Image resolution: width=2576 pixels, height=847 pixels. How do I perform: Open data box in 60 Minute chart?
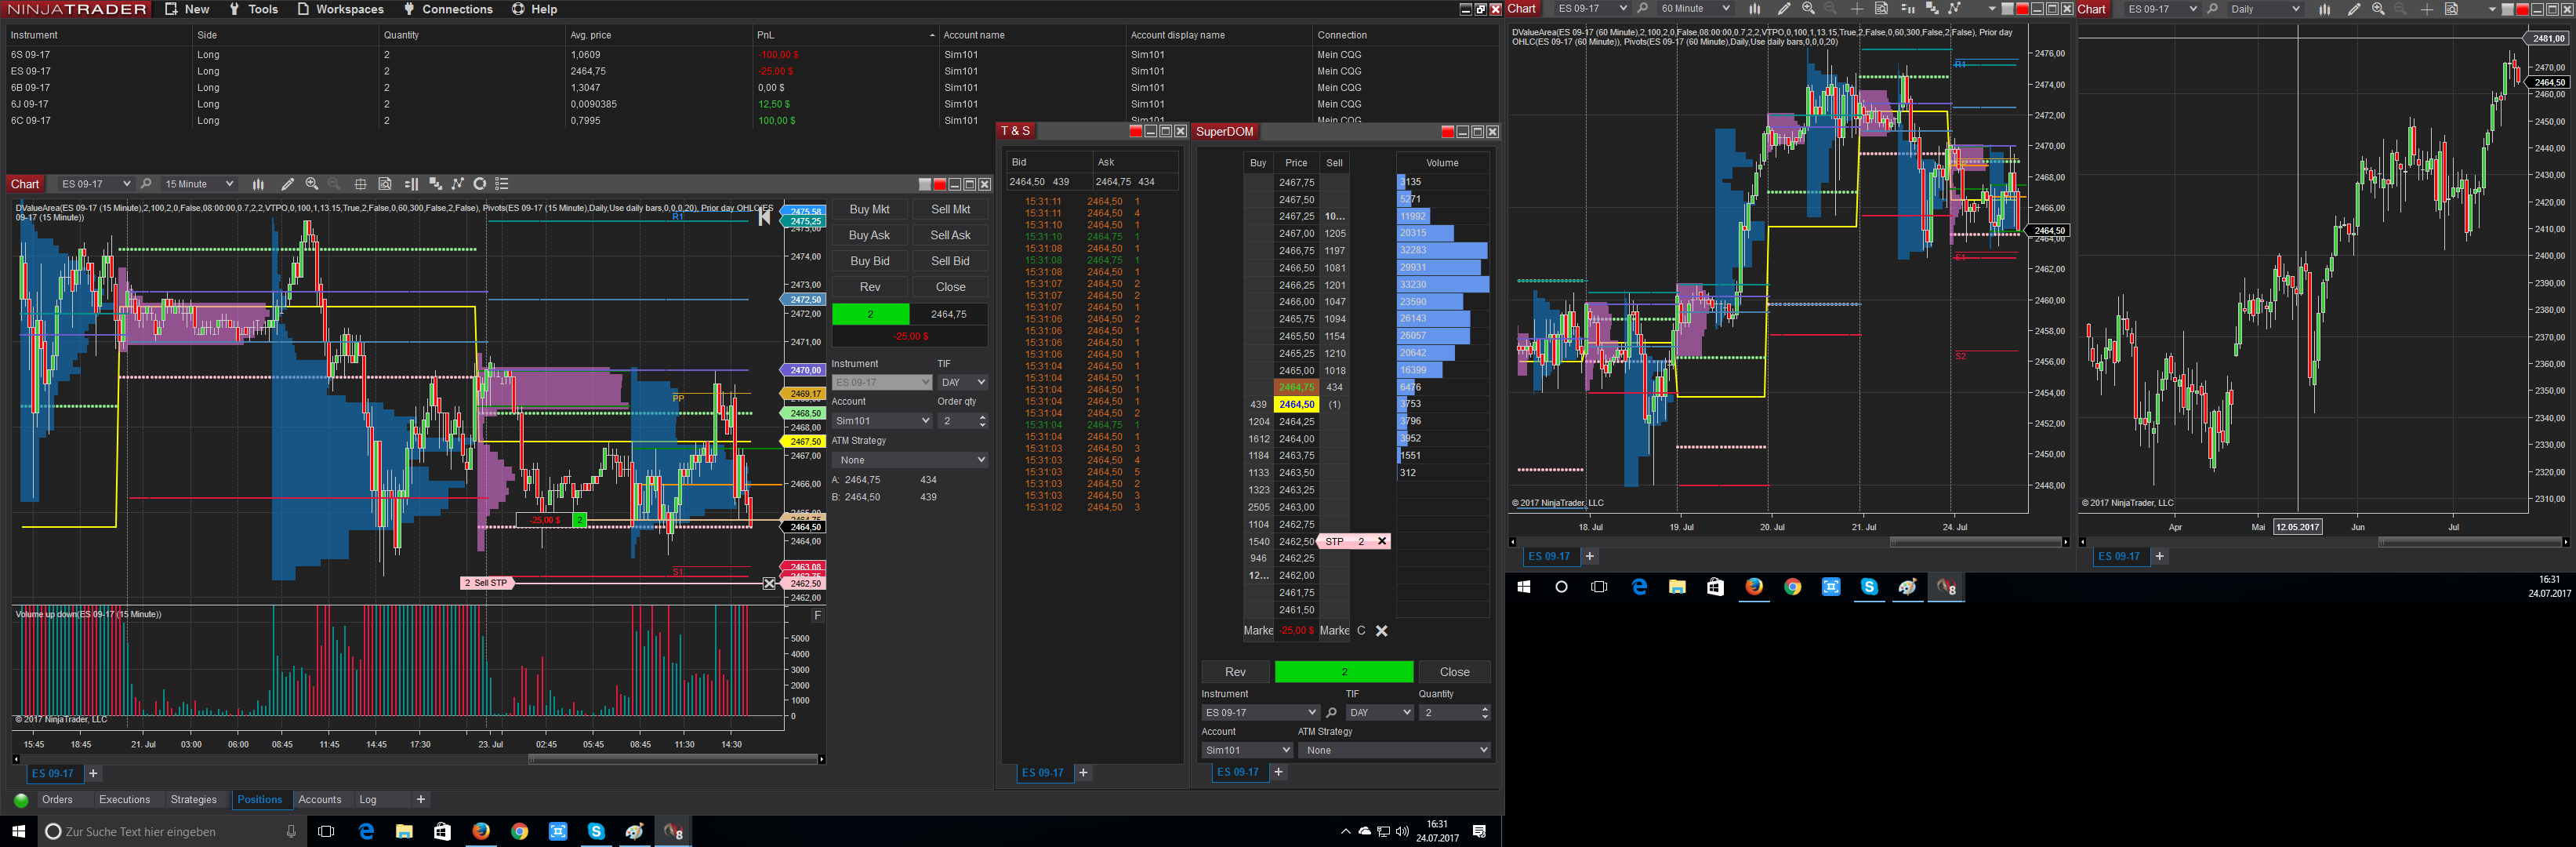[x=1881, y=9]
